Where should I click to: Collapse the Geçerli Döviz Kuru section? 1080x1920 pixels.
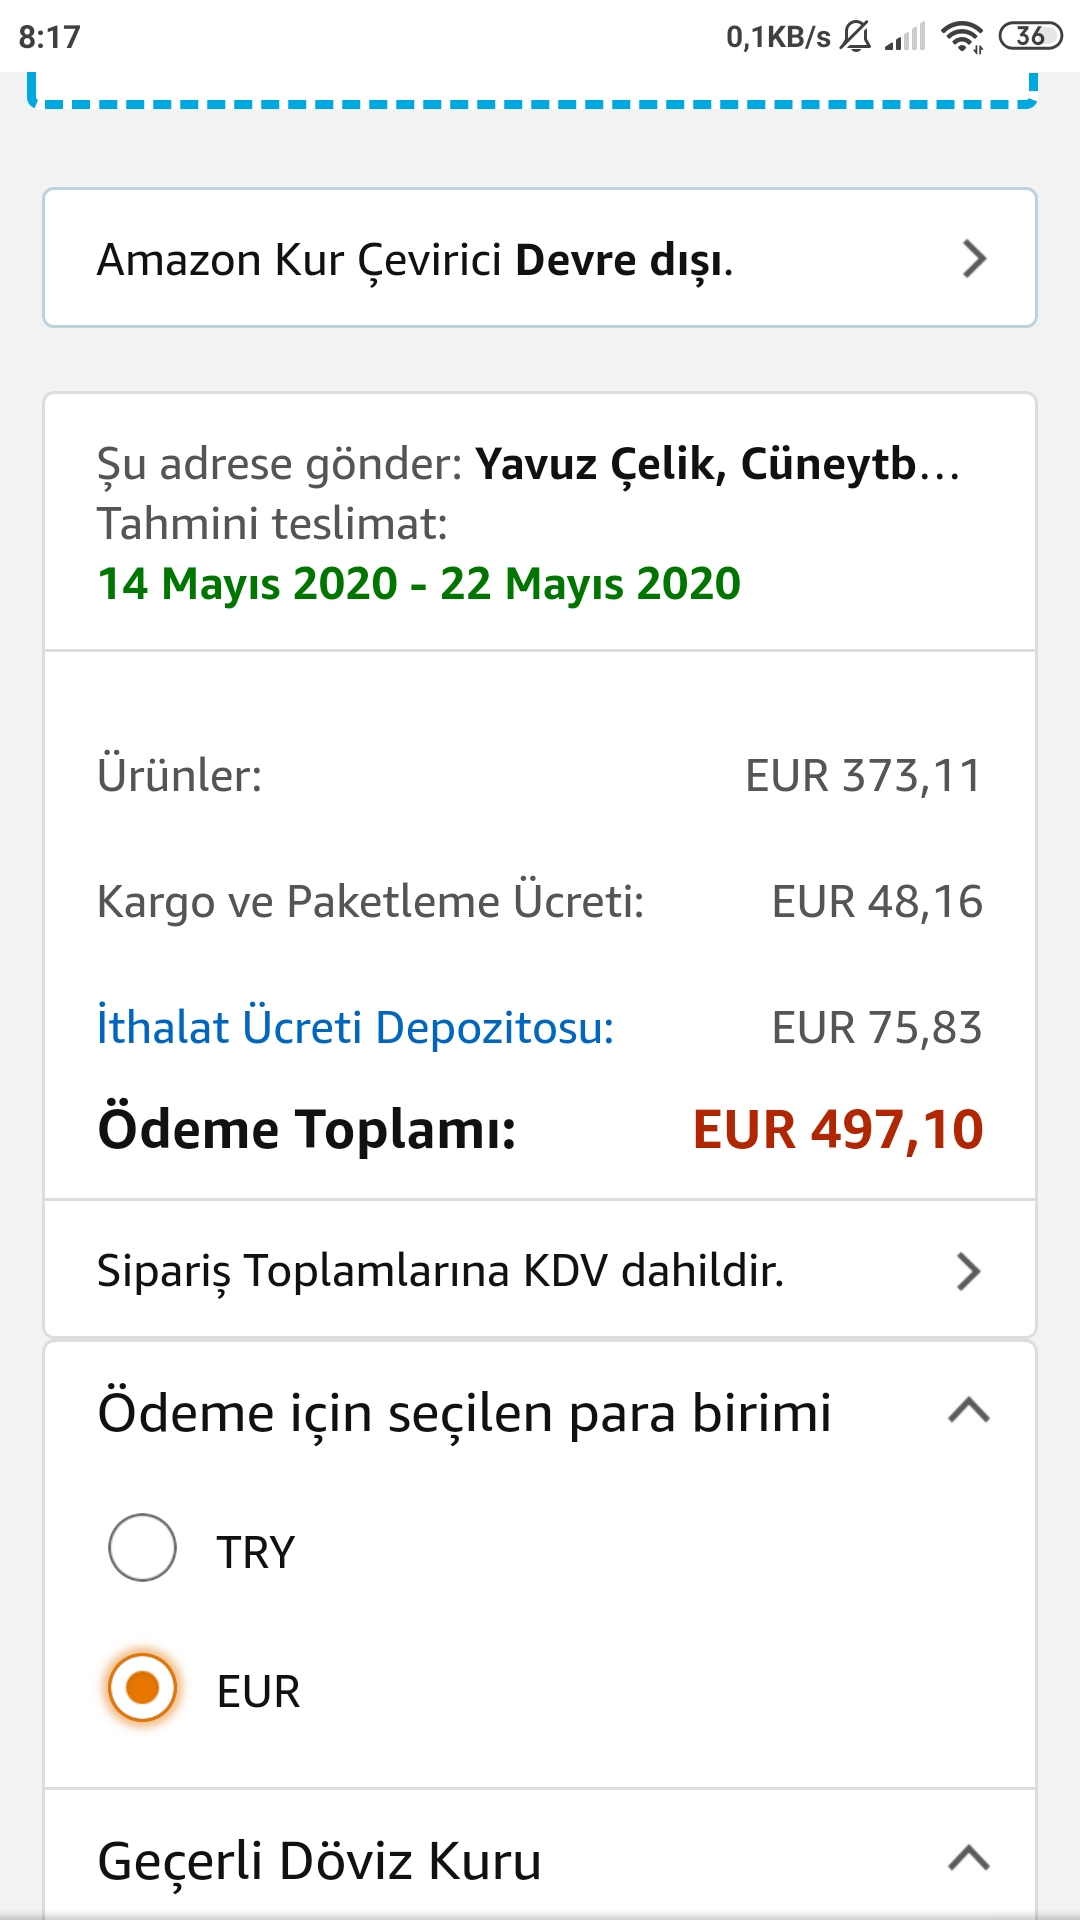(x=968, y=1859)
